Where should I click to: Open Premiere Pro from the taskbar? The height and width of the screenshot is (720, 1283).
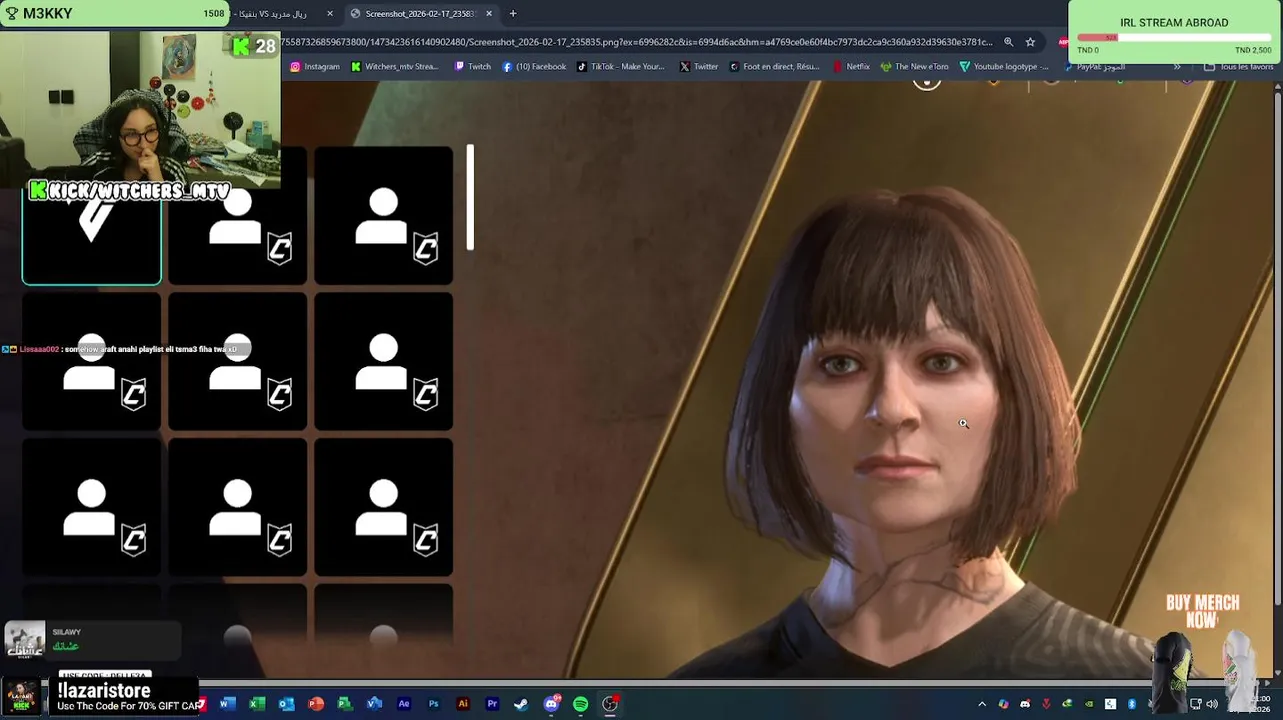(x=492, y=704)
